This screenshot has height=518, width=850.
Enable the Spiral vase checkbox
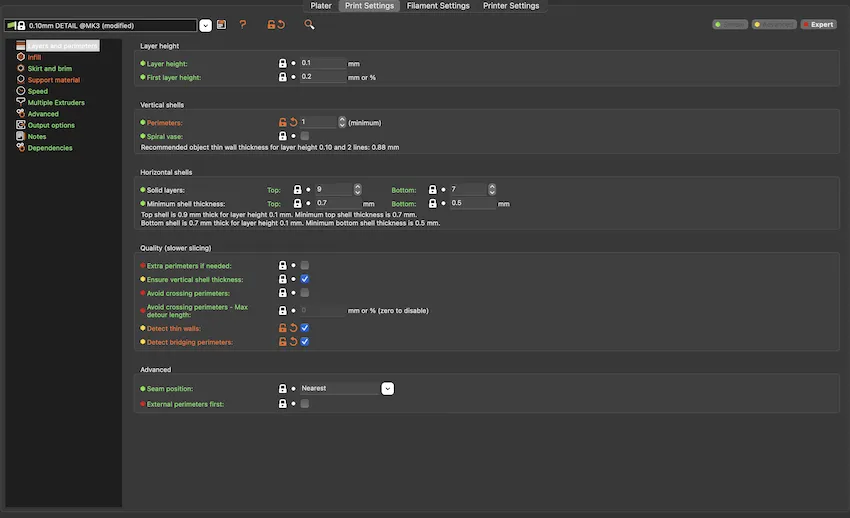click(305, 136)
